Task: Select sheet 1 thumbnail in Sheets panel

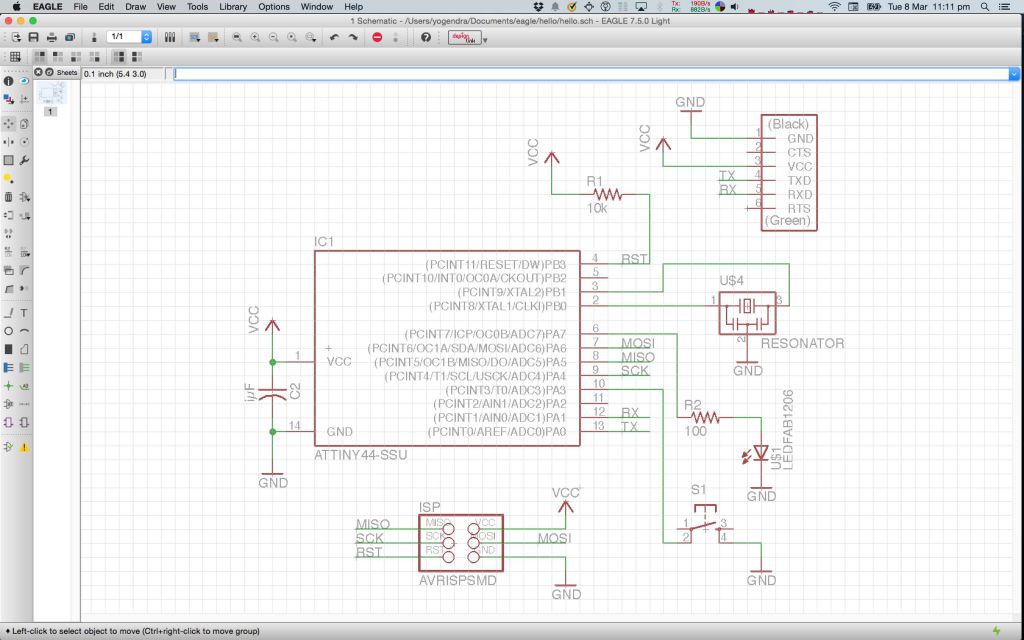Action: 51,94
